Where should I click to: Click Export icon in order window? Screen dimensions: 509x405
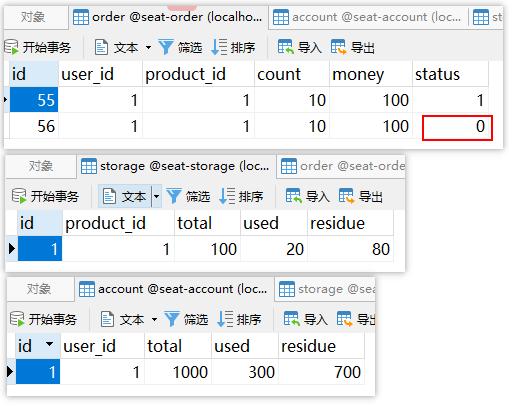(x=339, y=47)
